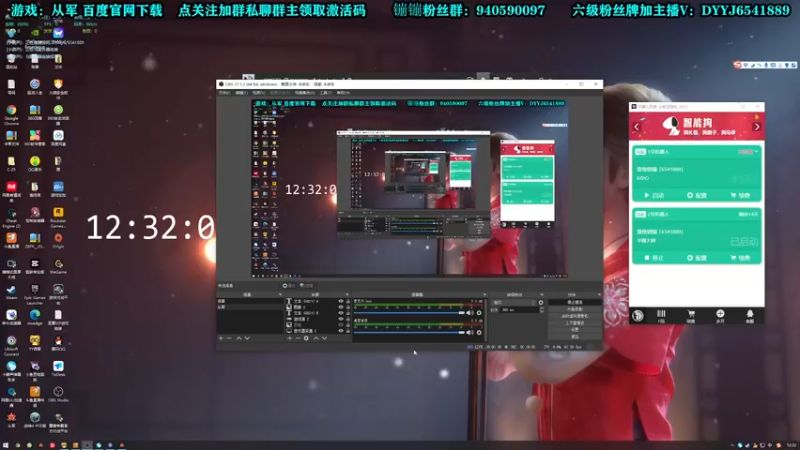Adjust transition duration stepper arrows
Viewport: 800px width, 450px height.
[541, 310]
